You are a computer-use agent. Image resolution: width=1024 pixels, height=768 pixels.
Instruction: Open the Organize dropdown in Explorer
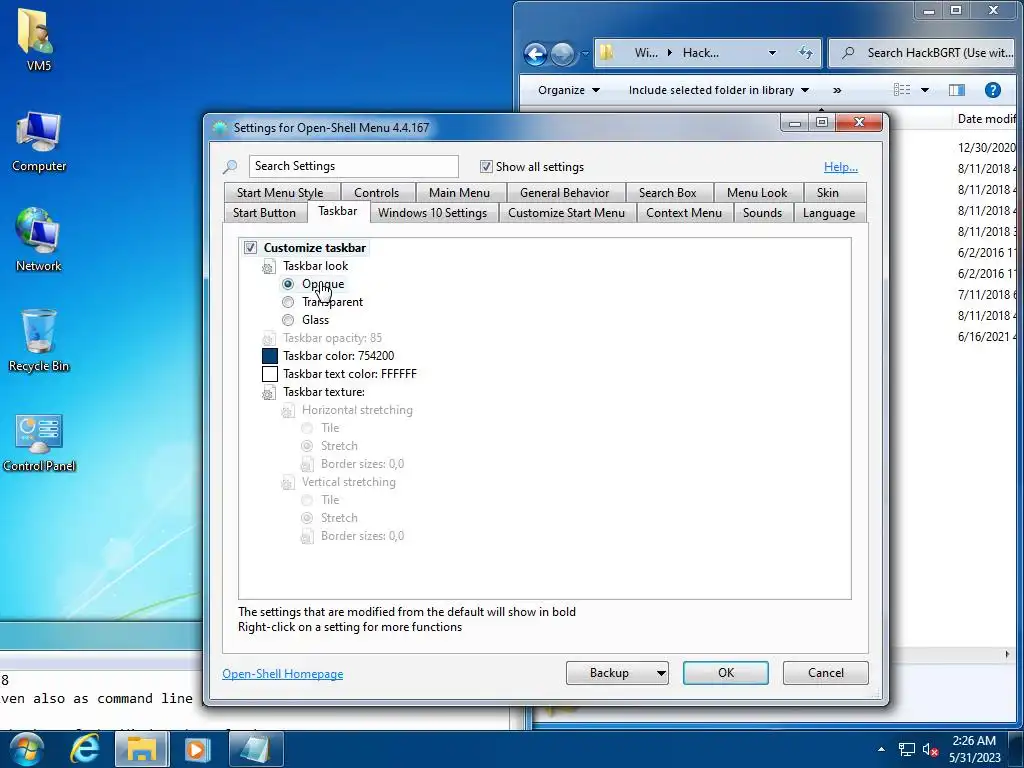[568, 90]
